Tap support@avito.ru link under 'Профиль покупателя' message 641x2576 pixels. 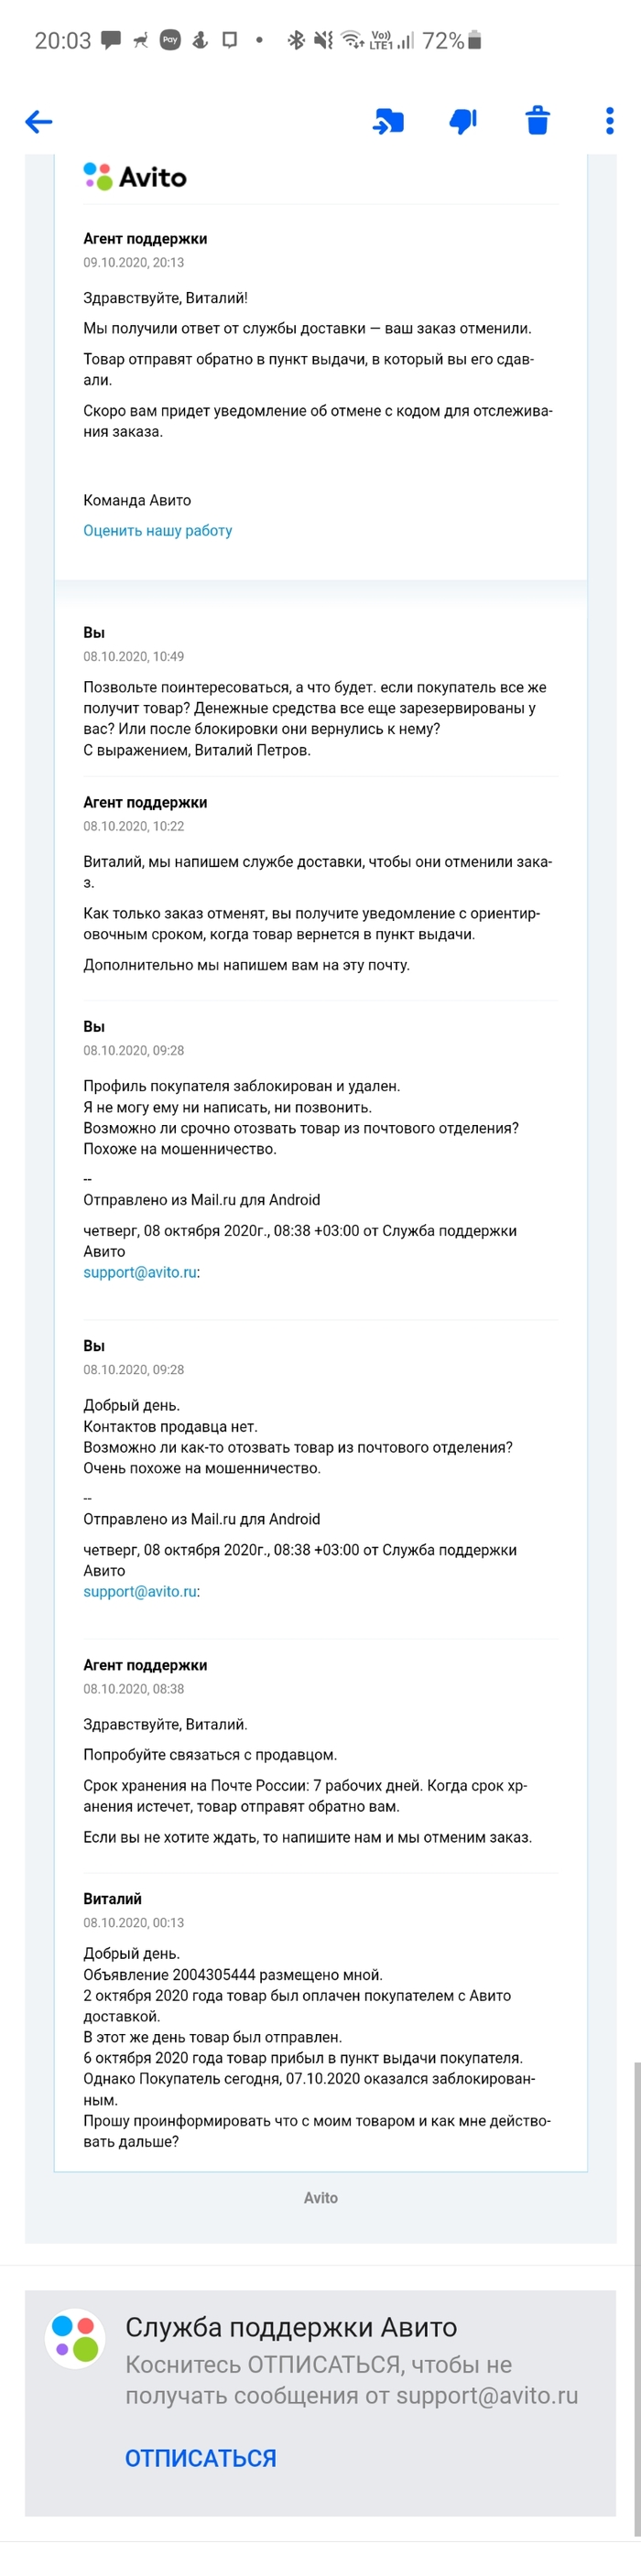pyautogui.click(x=140, y=1272)
